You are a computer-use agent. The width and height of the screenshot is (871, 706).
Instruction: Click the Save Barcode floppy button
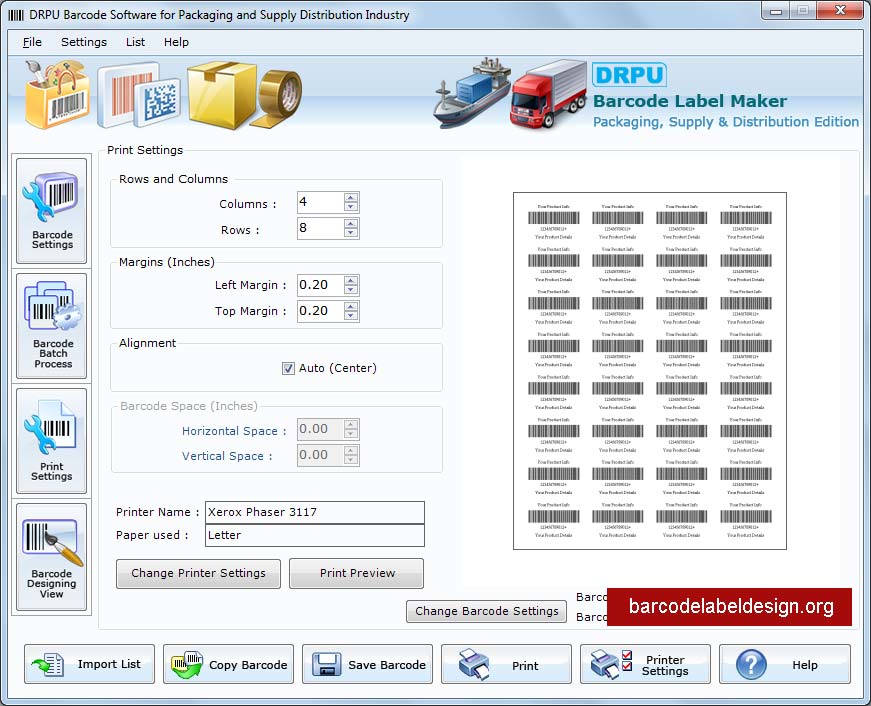(367, 664)
